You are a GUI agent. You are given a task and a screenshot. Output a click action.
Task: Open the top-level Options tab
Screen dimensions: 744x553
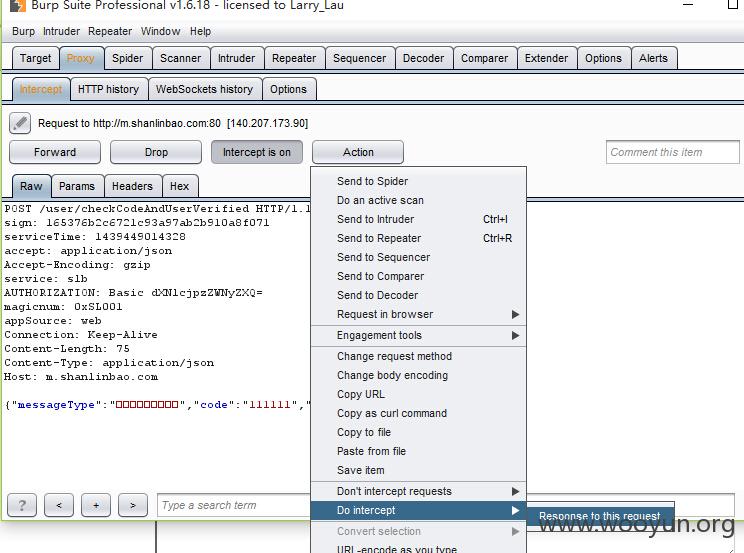(604, 58)
